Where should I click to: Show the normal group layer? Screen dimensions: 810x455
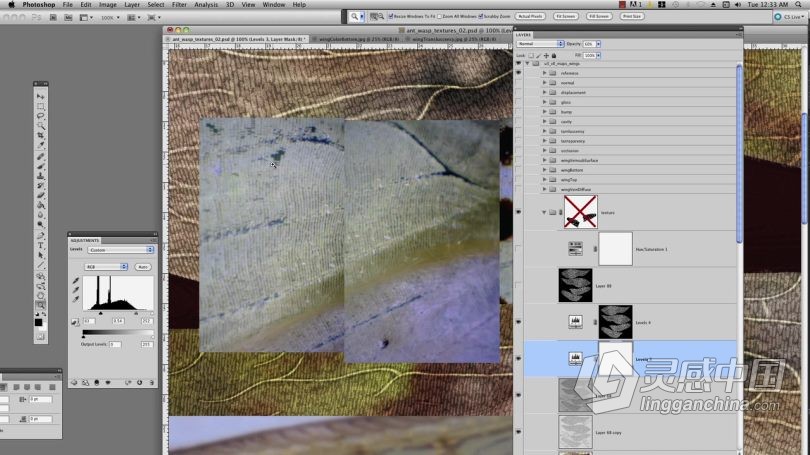(x=519, y=83)
